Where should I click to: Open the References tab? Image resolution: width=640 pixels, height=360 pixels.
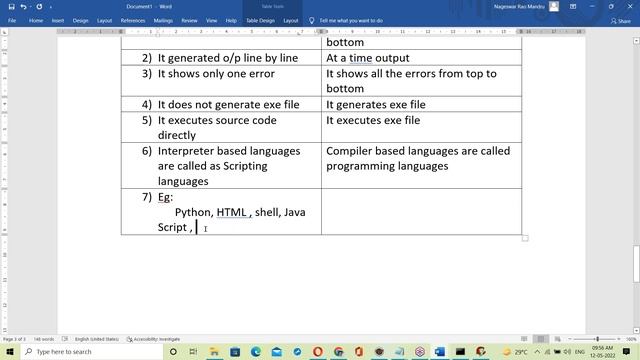(133, 20)
